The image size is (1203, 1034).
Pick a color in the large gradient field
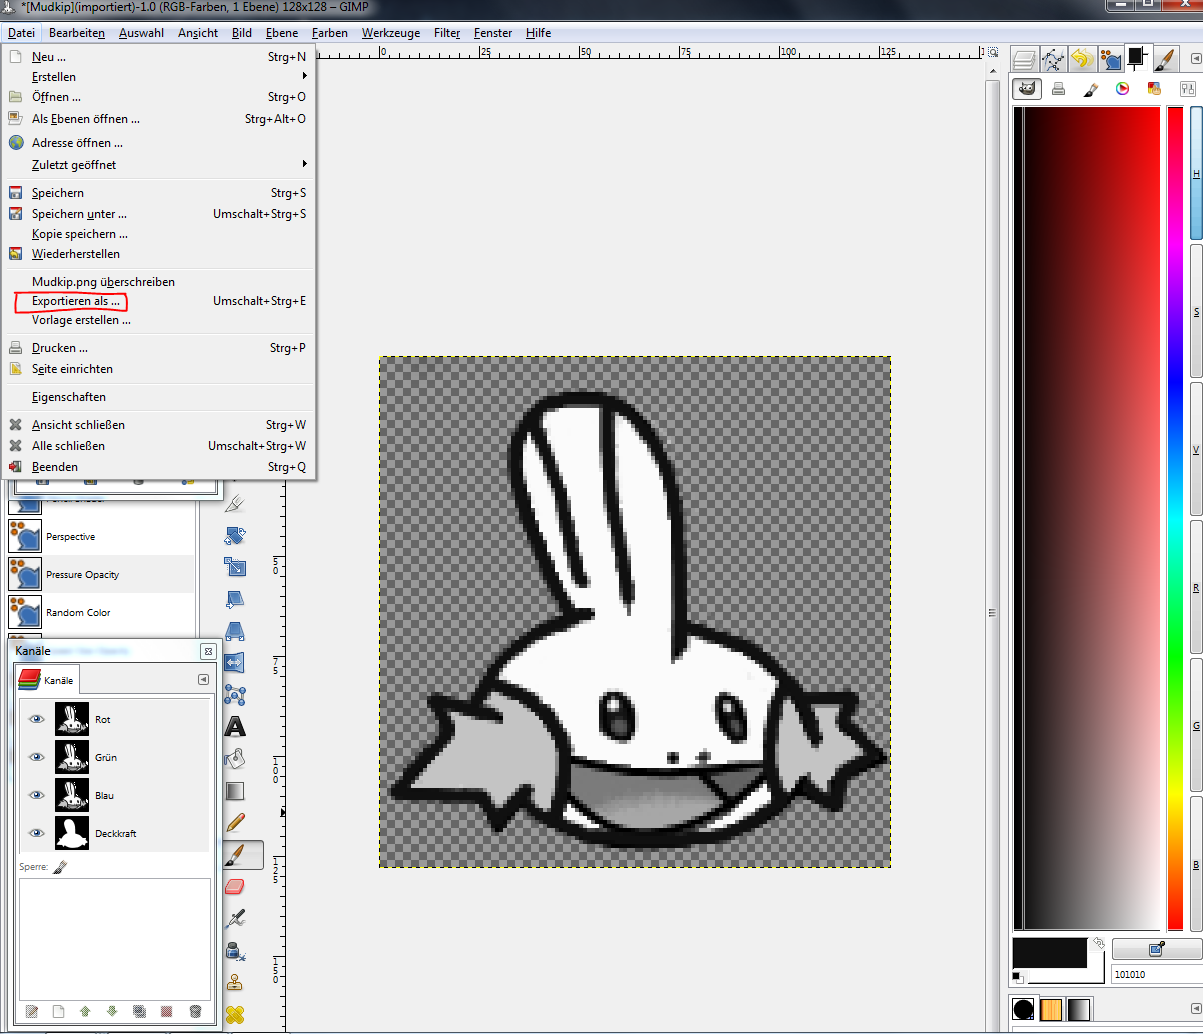click(1086, 518)
